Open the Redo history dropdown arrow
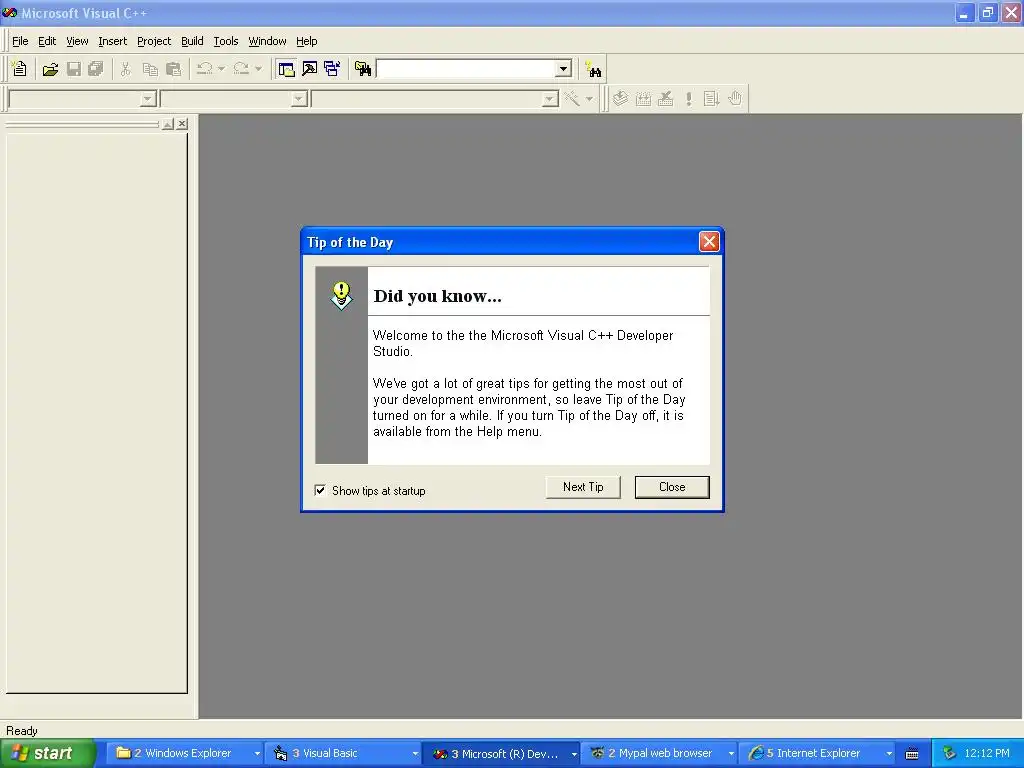 click(258, 69)
